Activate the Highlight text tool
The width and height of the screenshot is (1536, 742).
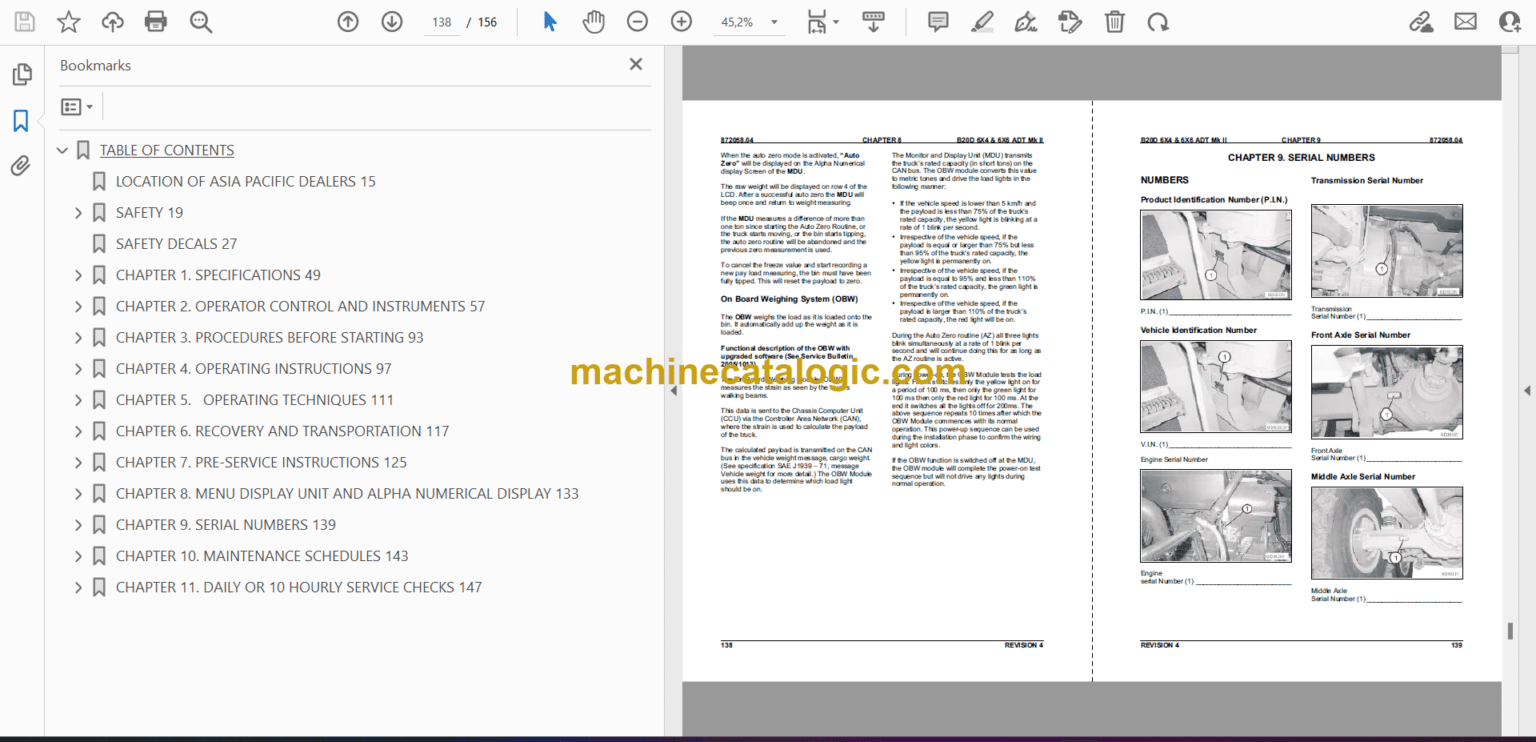(x=981, y=20)
